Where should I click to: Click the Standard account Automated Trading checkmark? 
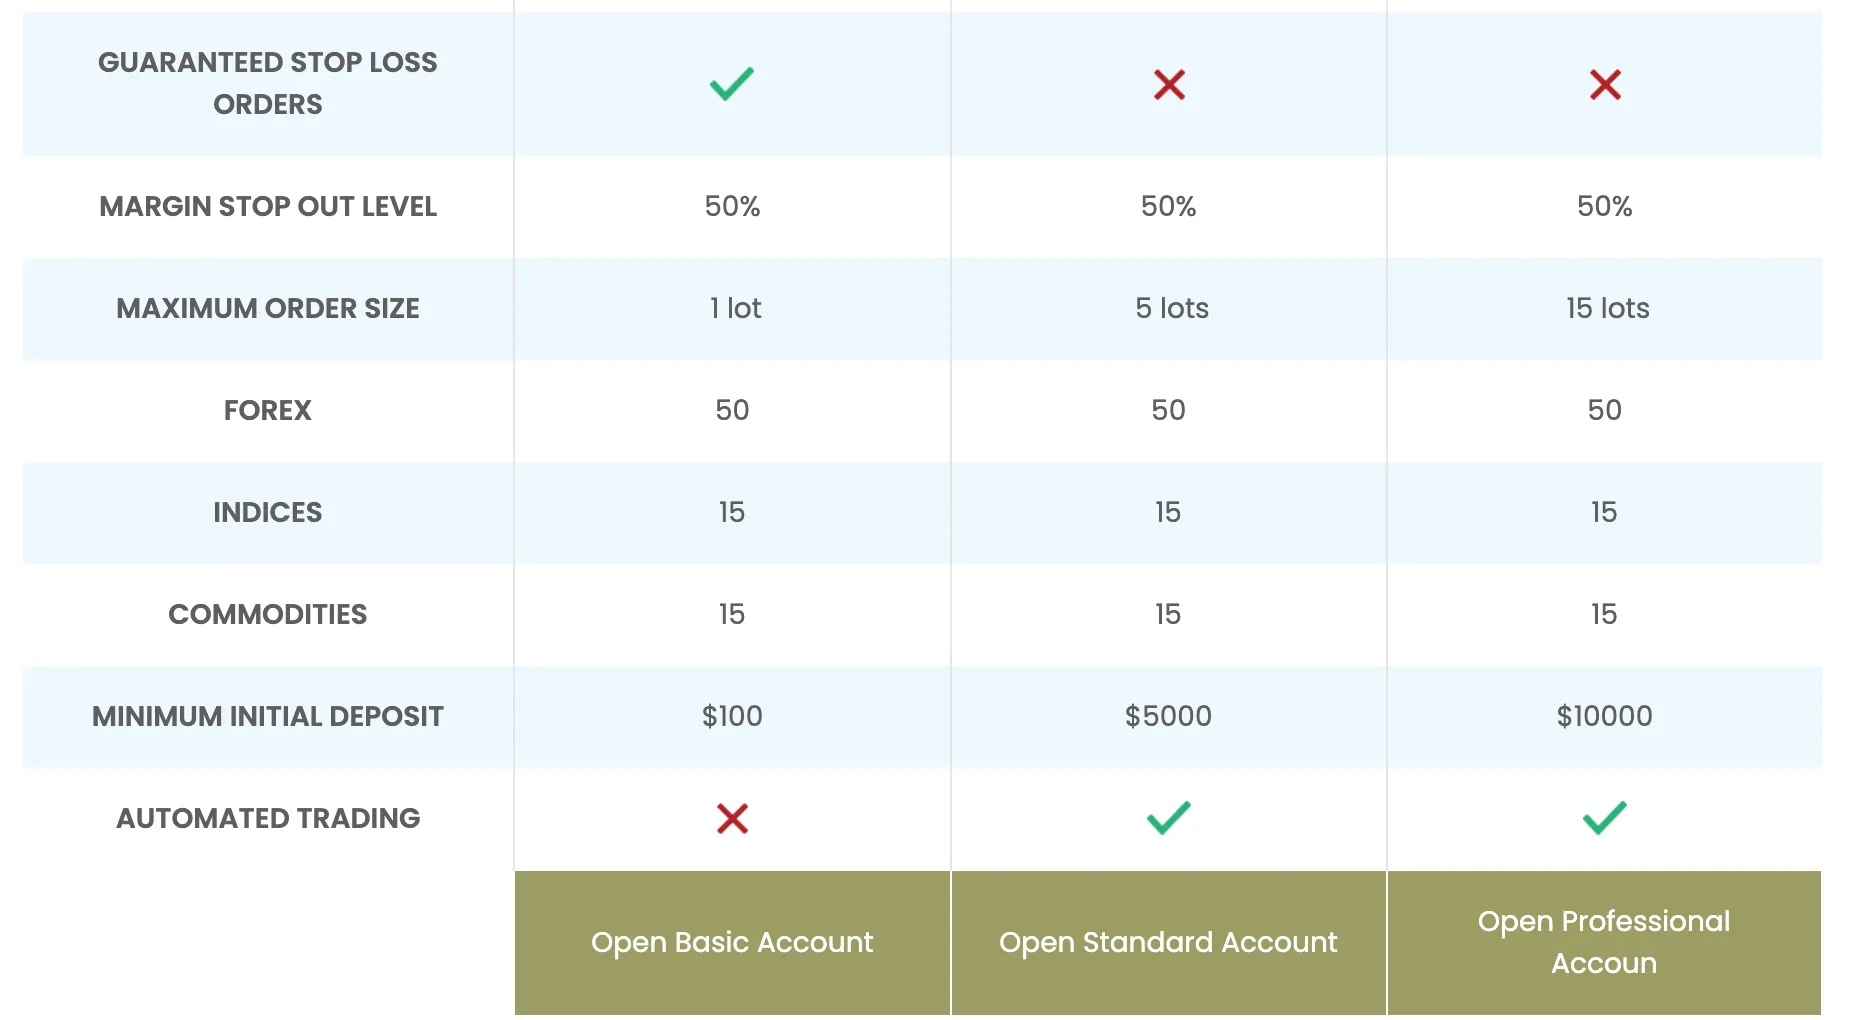pyautogui.click(x=1168, y=818)
